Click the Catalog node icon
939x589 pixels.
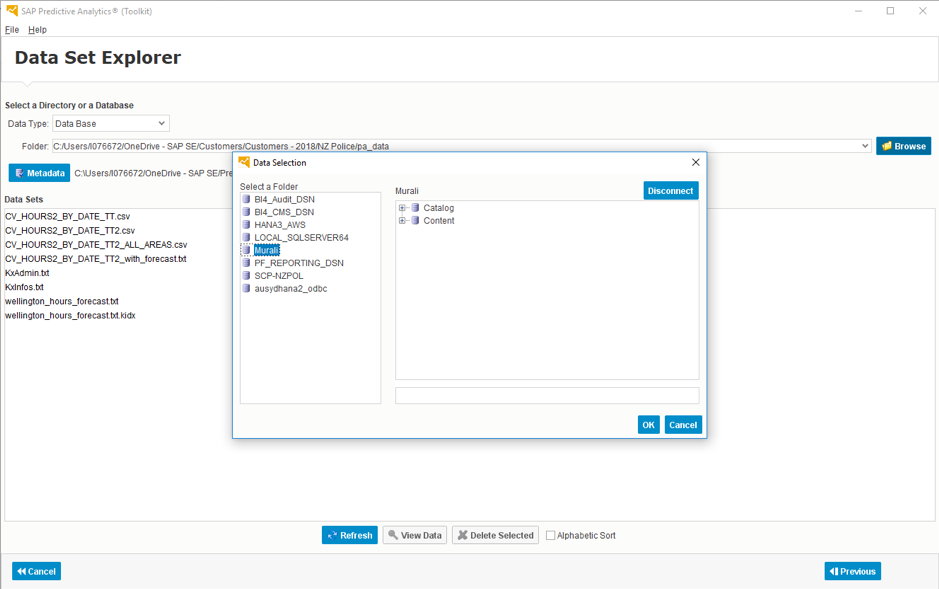pos(415,208)
